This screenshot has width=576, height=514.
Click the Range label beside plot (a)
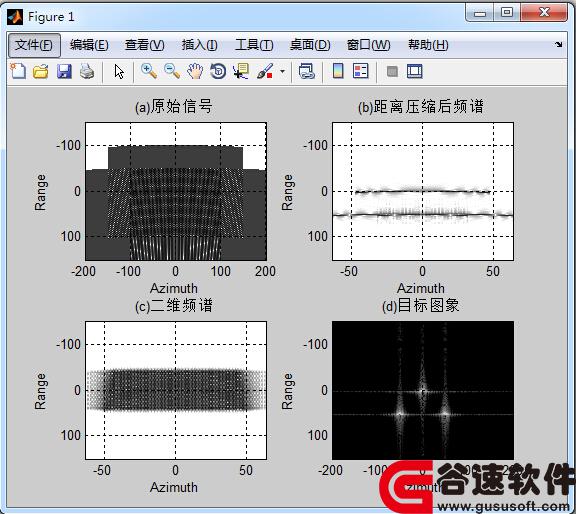tap(40, 192)
